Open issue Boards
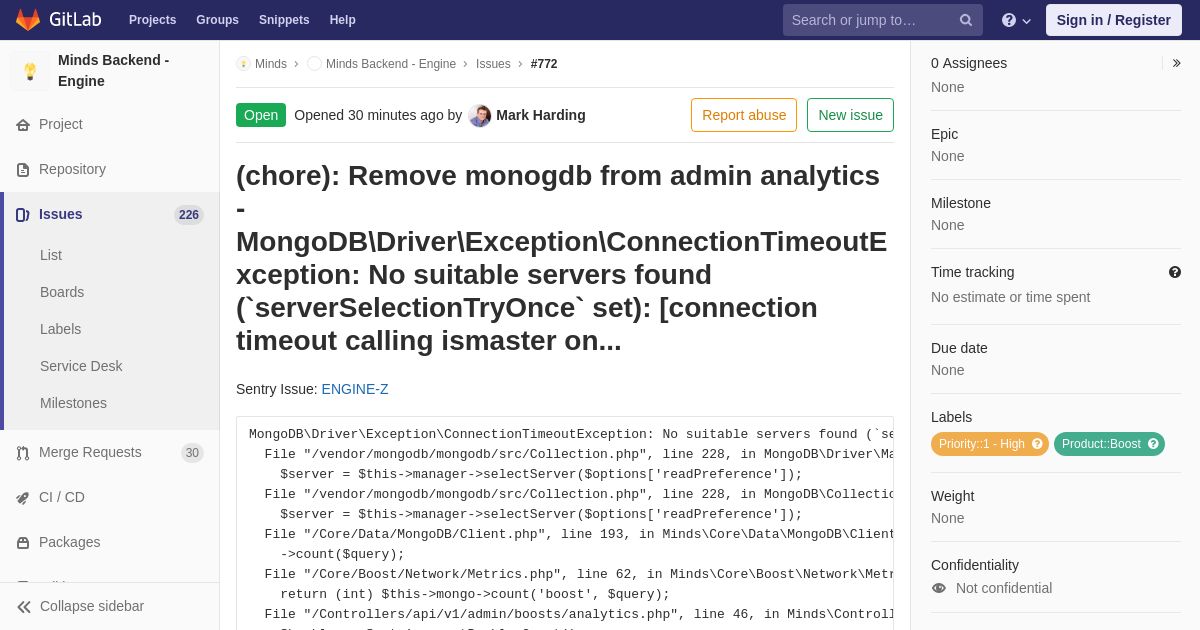The height and width of the screenshot is (630, 1200). (62, 292)
